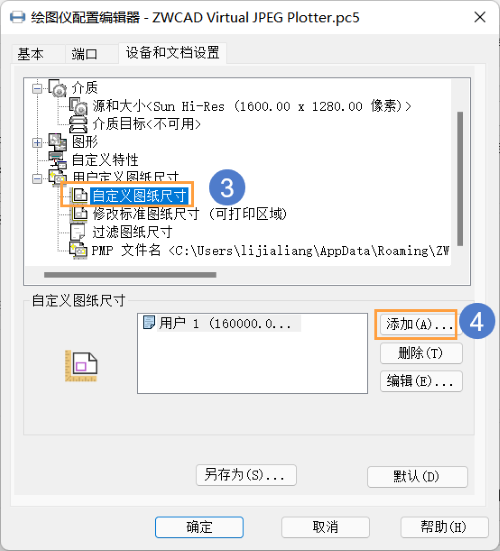The width and height of the screenshot is (500, 551).
Task: Select Custom Paper Sizes (自定义图纸尺寸) tree item
Action: point(139,196)
